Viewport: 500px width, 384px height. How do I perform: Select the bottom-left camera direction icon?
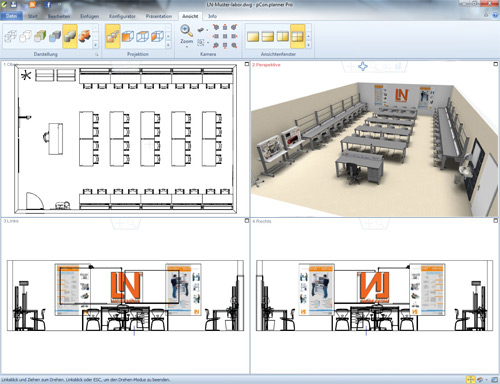[216, 45]
